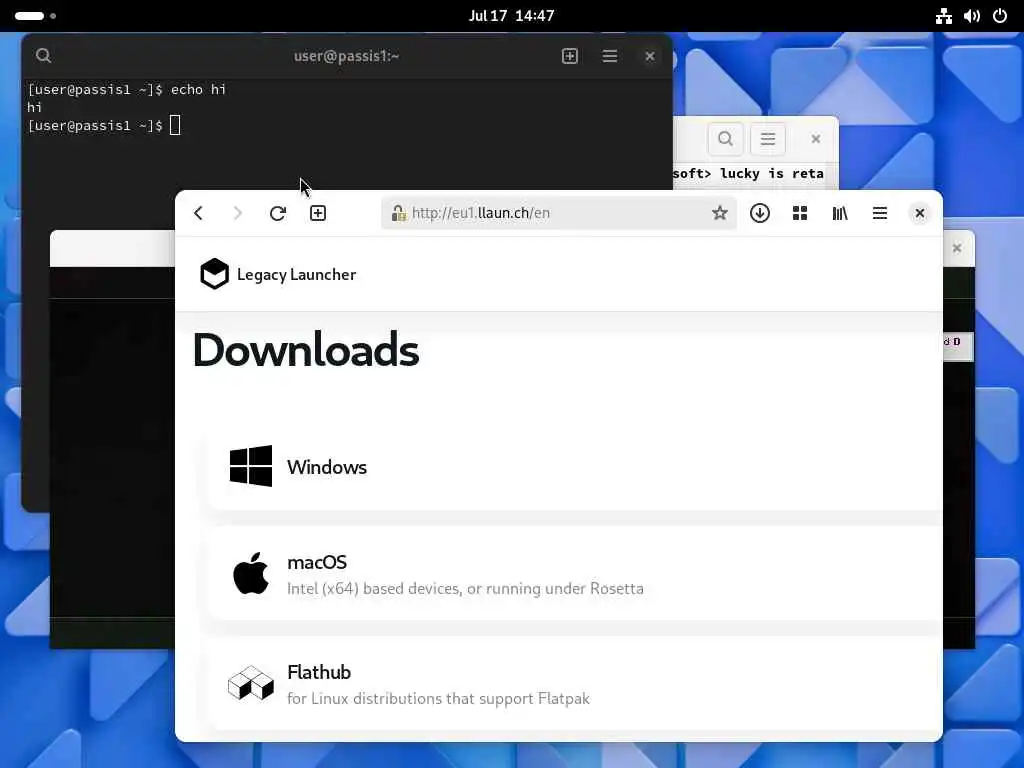Open the clock and calendar Jul 17 14:47
This screenshot has width=1024, height=768.
pyautogui.click(x=511, y=16)
